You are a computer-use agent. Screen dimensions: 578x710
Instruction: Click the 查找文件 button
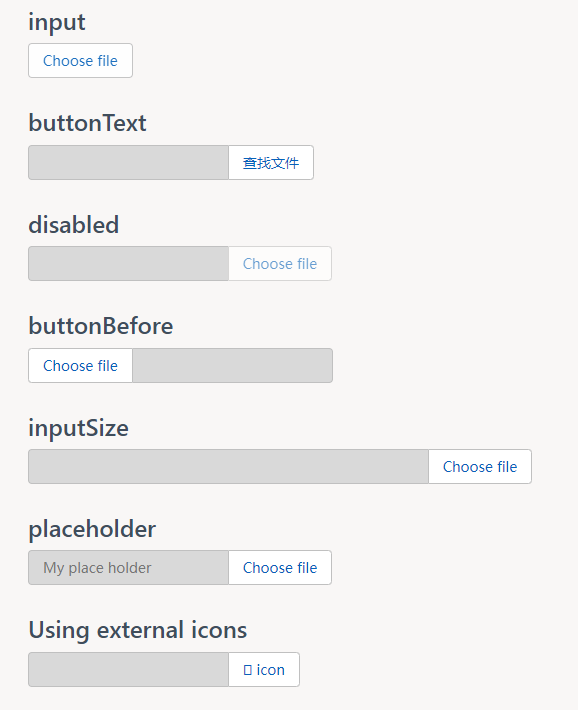click(271, 163)
